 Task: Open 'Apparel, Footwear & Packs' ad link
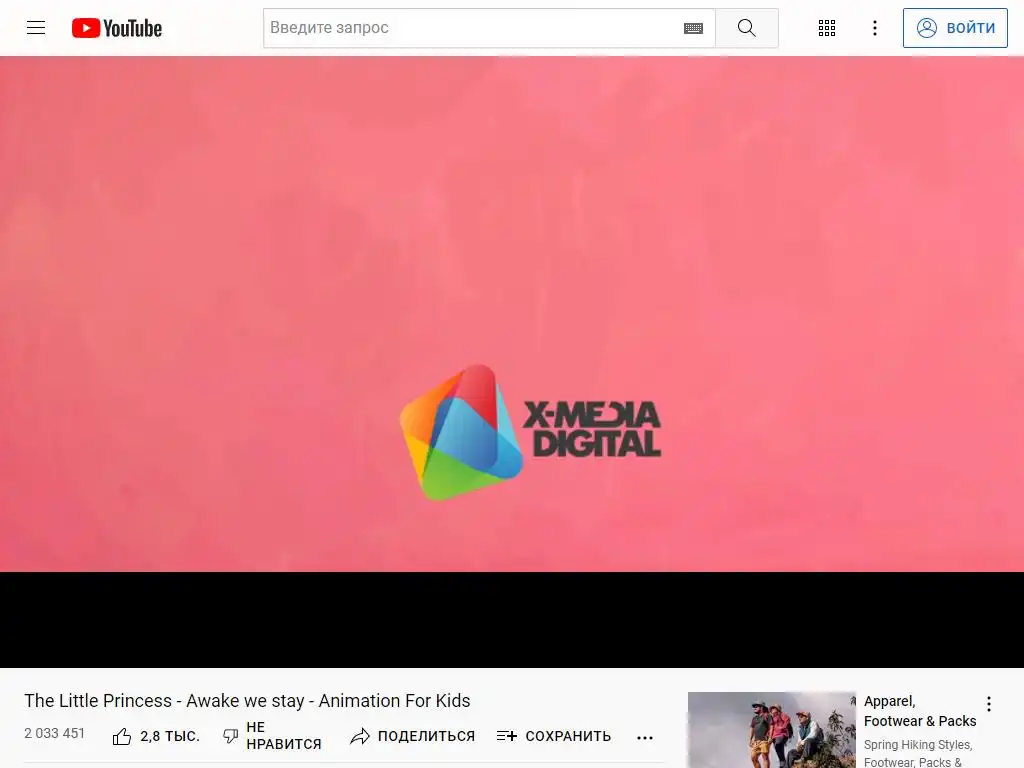click(x=920, y=711)
